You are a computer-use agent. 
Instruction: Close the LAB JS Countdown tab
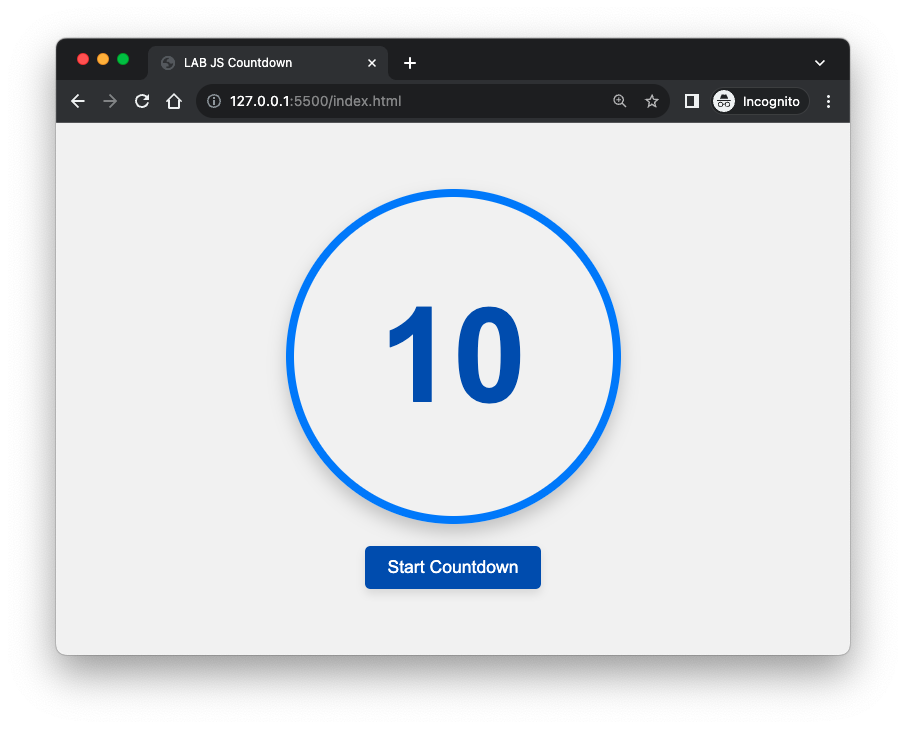click(372, 62)
